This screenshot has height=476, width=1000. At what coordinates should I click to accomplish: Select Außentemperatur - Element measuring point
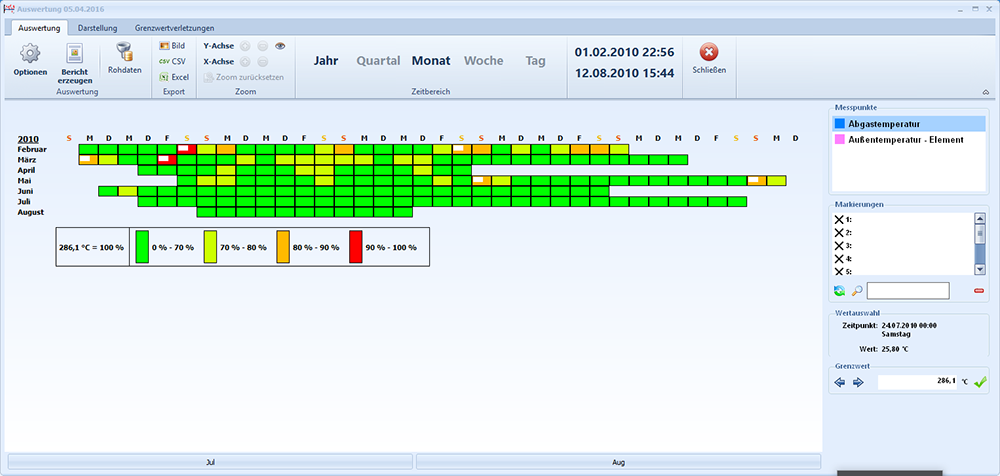(909, 139)
